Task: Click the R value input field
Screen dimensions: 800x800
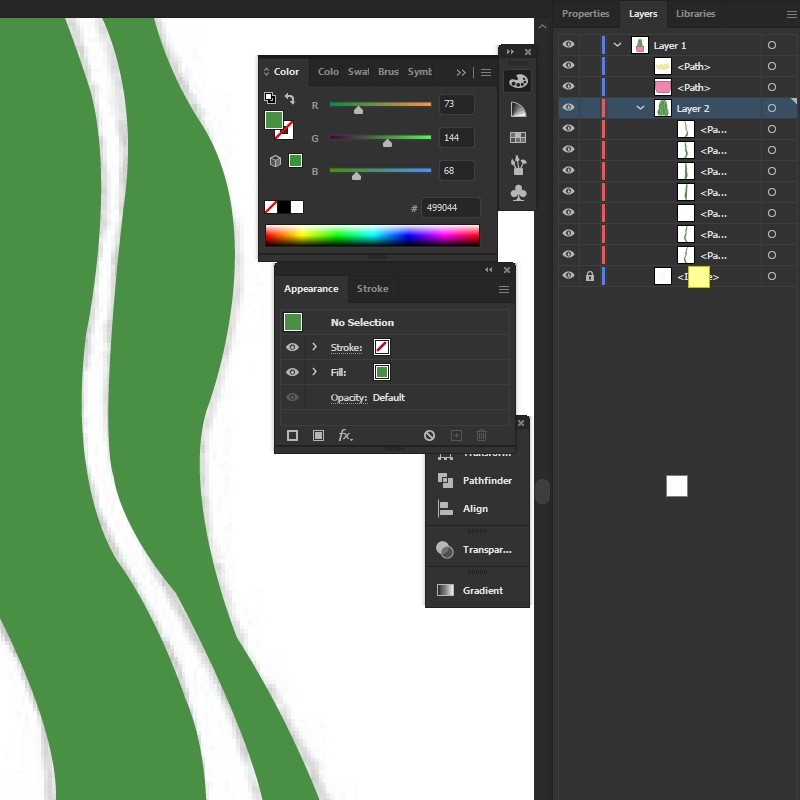Action: [x=456, y=104]
